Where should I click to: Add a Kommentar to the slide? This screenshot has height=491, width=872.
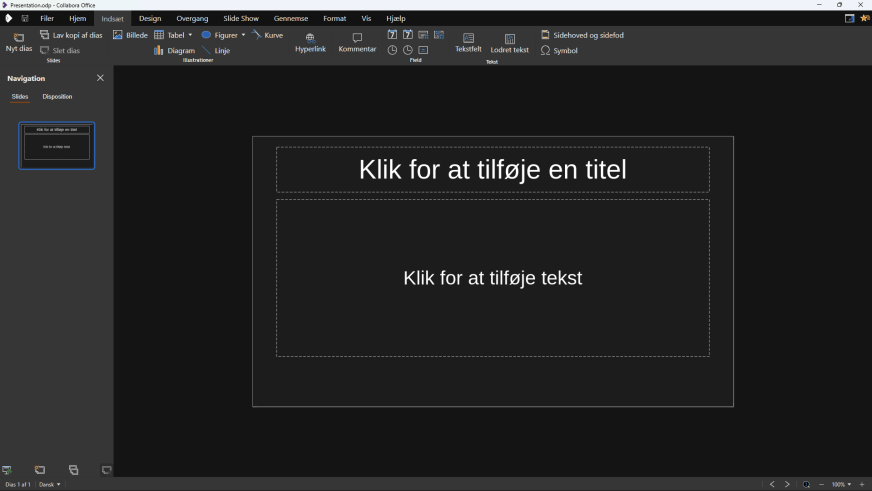tap(357, 42)
